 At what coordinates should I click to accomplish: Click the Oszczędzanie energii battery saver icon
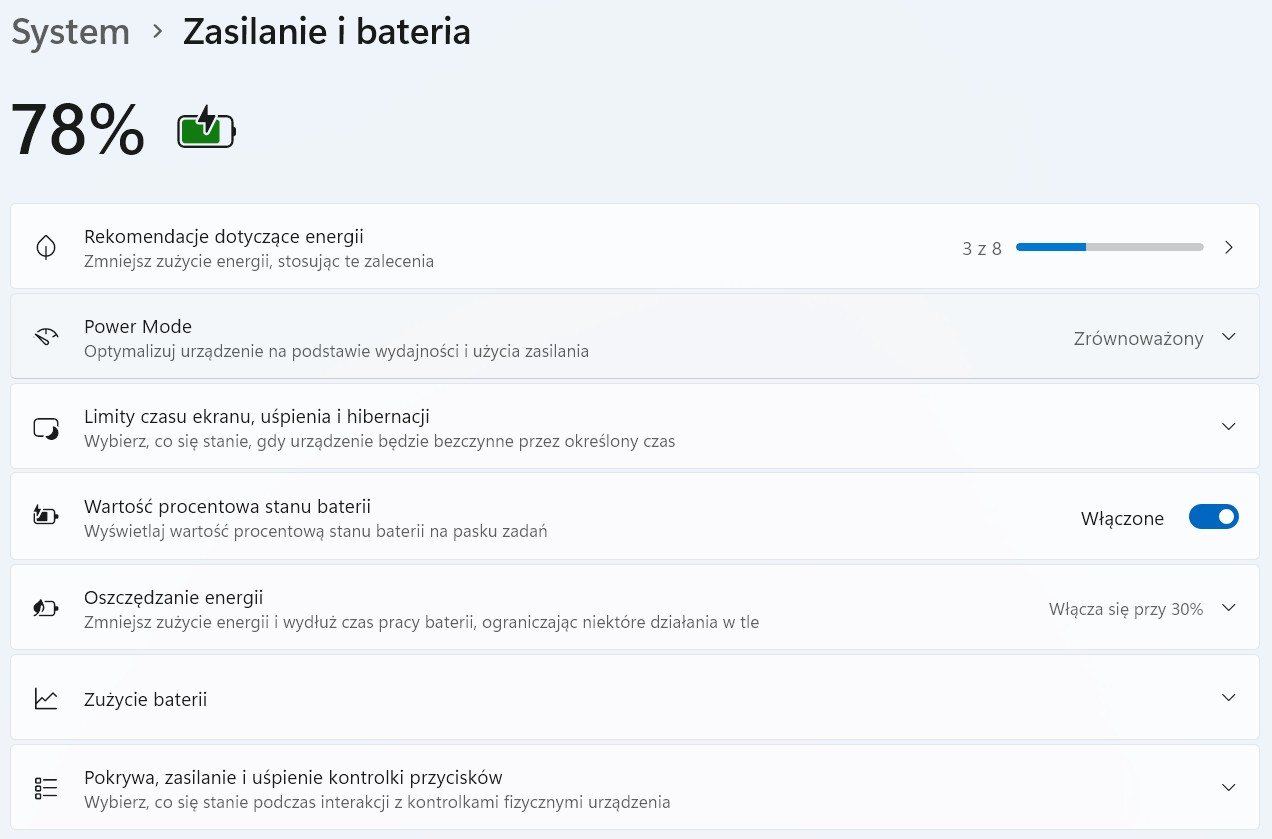(x=46, y=608)
